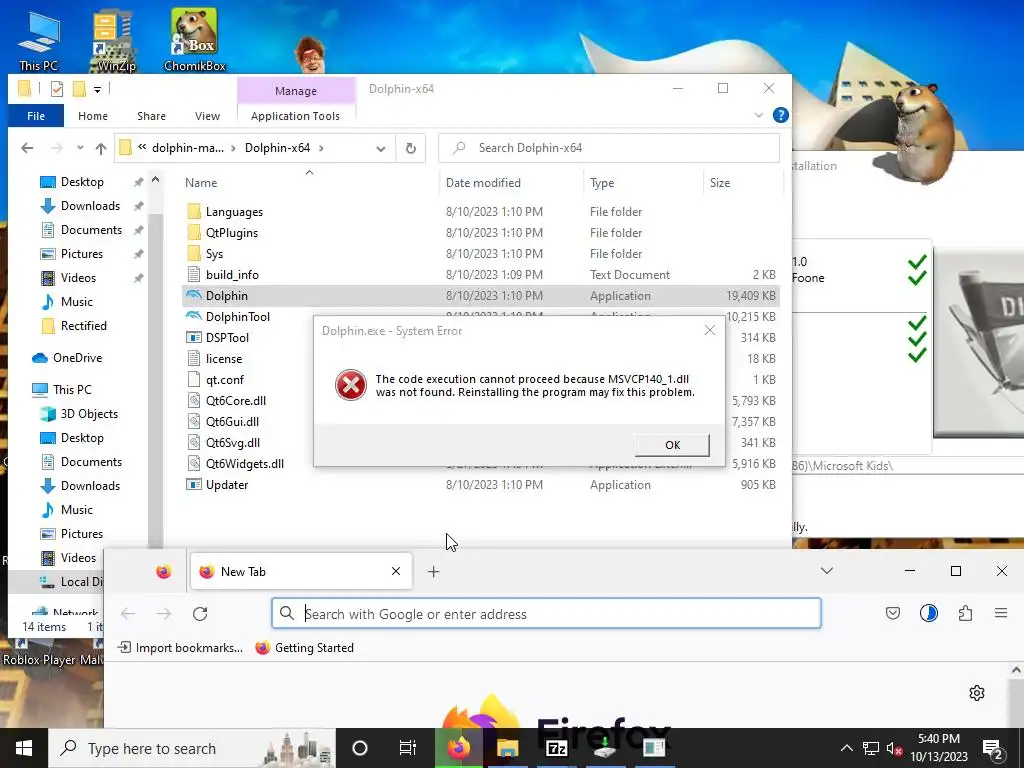Expand the Explorer ribbon chevron

pyautogui.click(x=758, y=115)
